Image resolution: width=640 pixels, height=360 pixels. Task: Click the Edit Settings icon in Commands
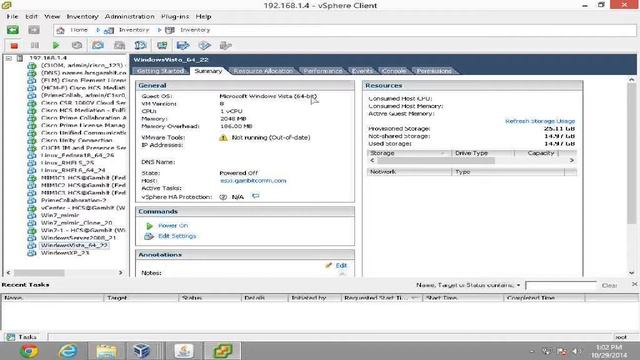click(x=149, y=236)
